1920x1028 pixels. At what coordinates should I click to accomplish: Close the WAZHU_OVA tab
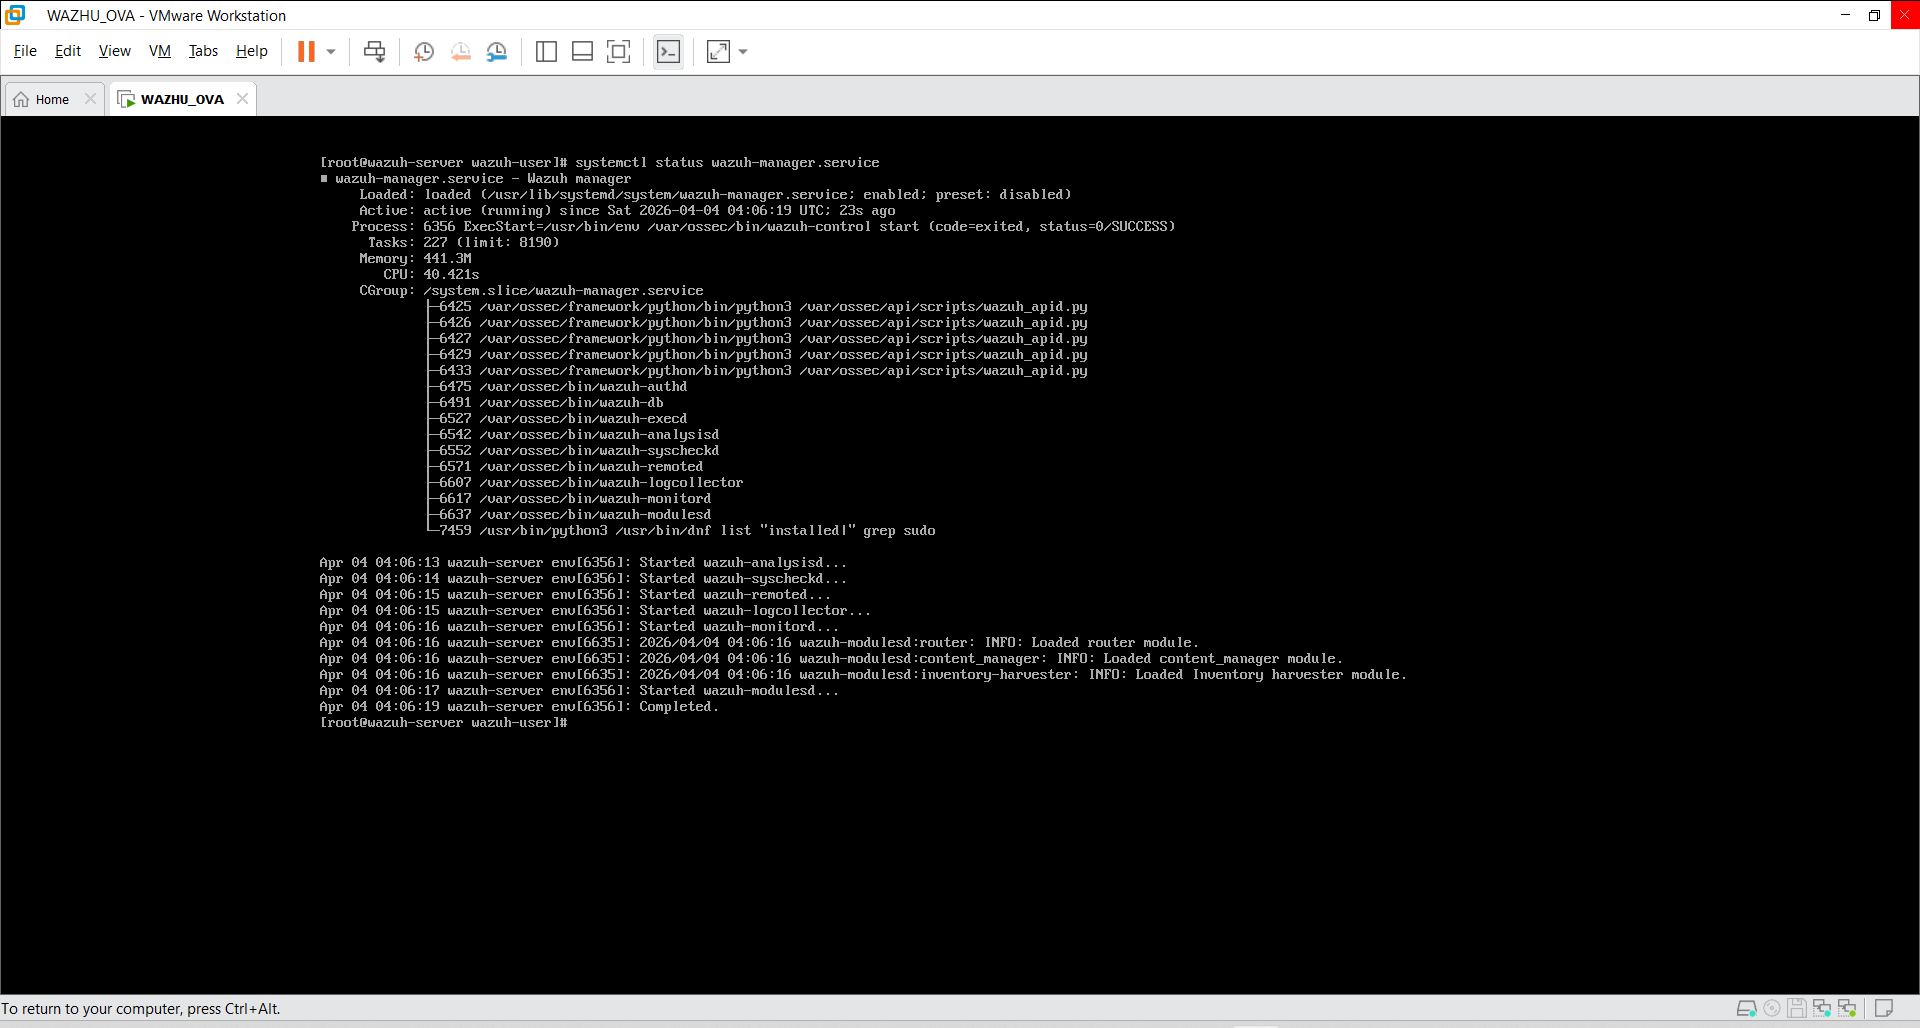click(x=242, y=99)
